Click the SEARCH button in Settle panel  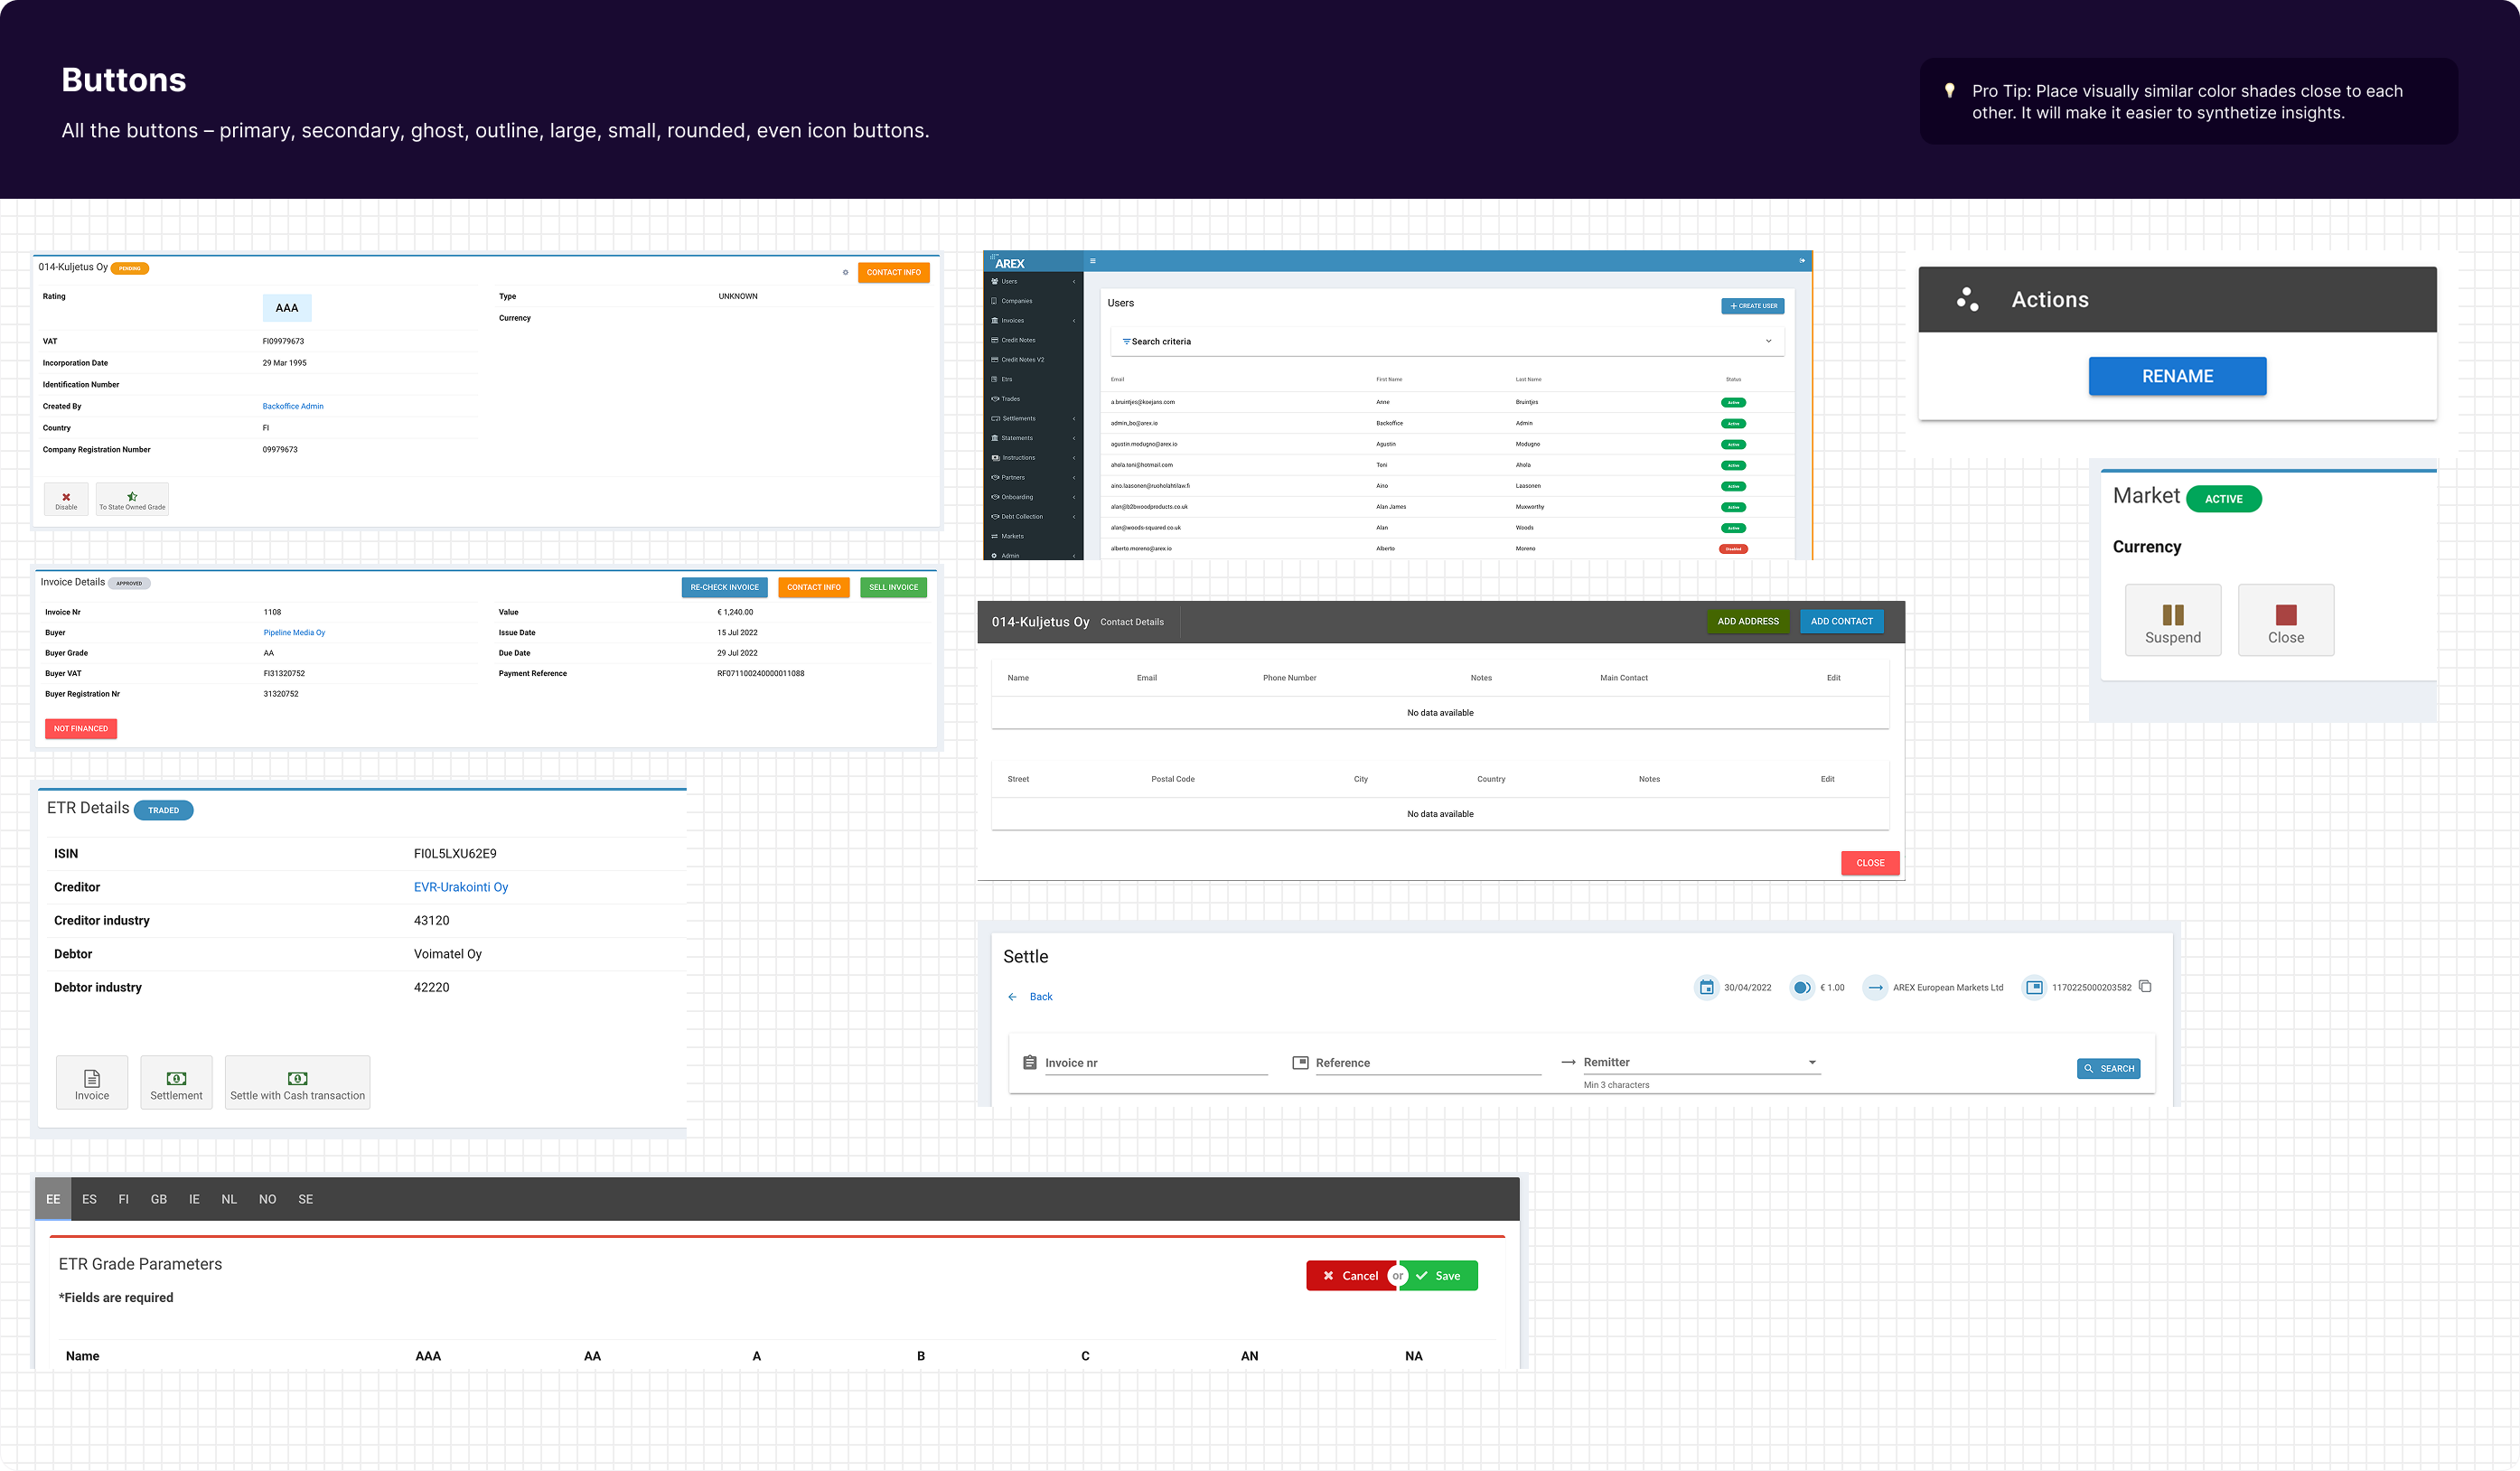click(2108, 1069)
